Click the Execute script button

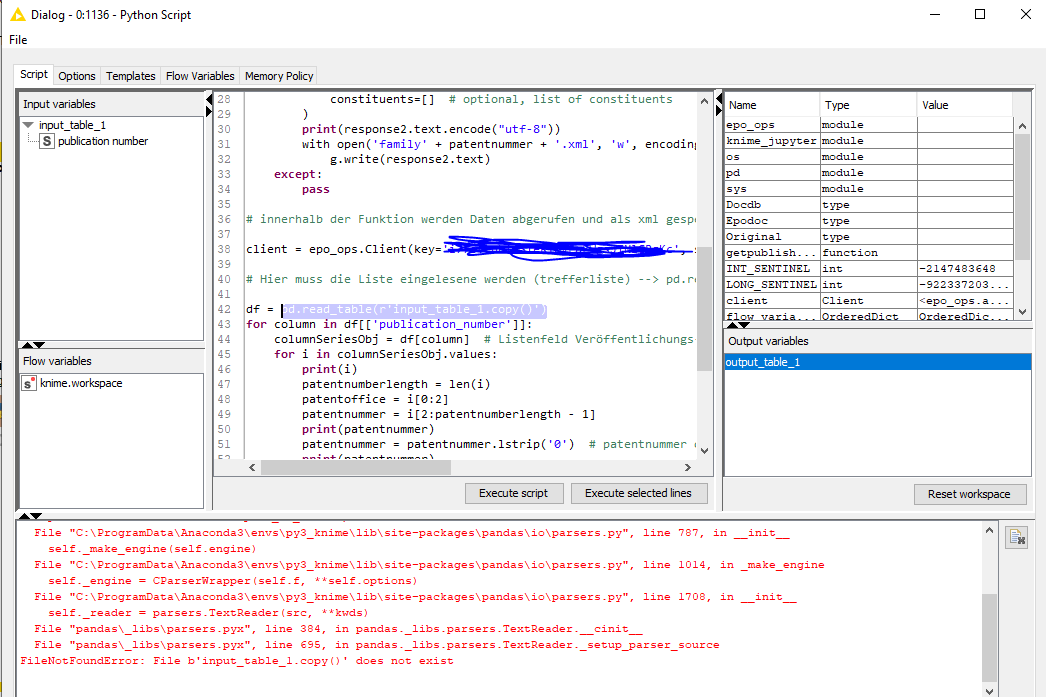(x=514, y=494)
